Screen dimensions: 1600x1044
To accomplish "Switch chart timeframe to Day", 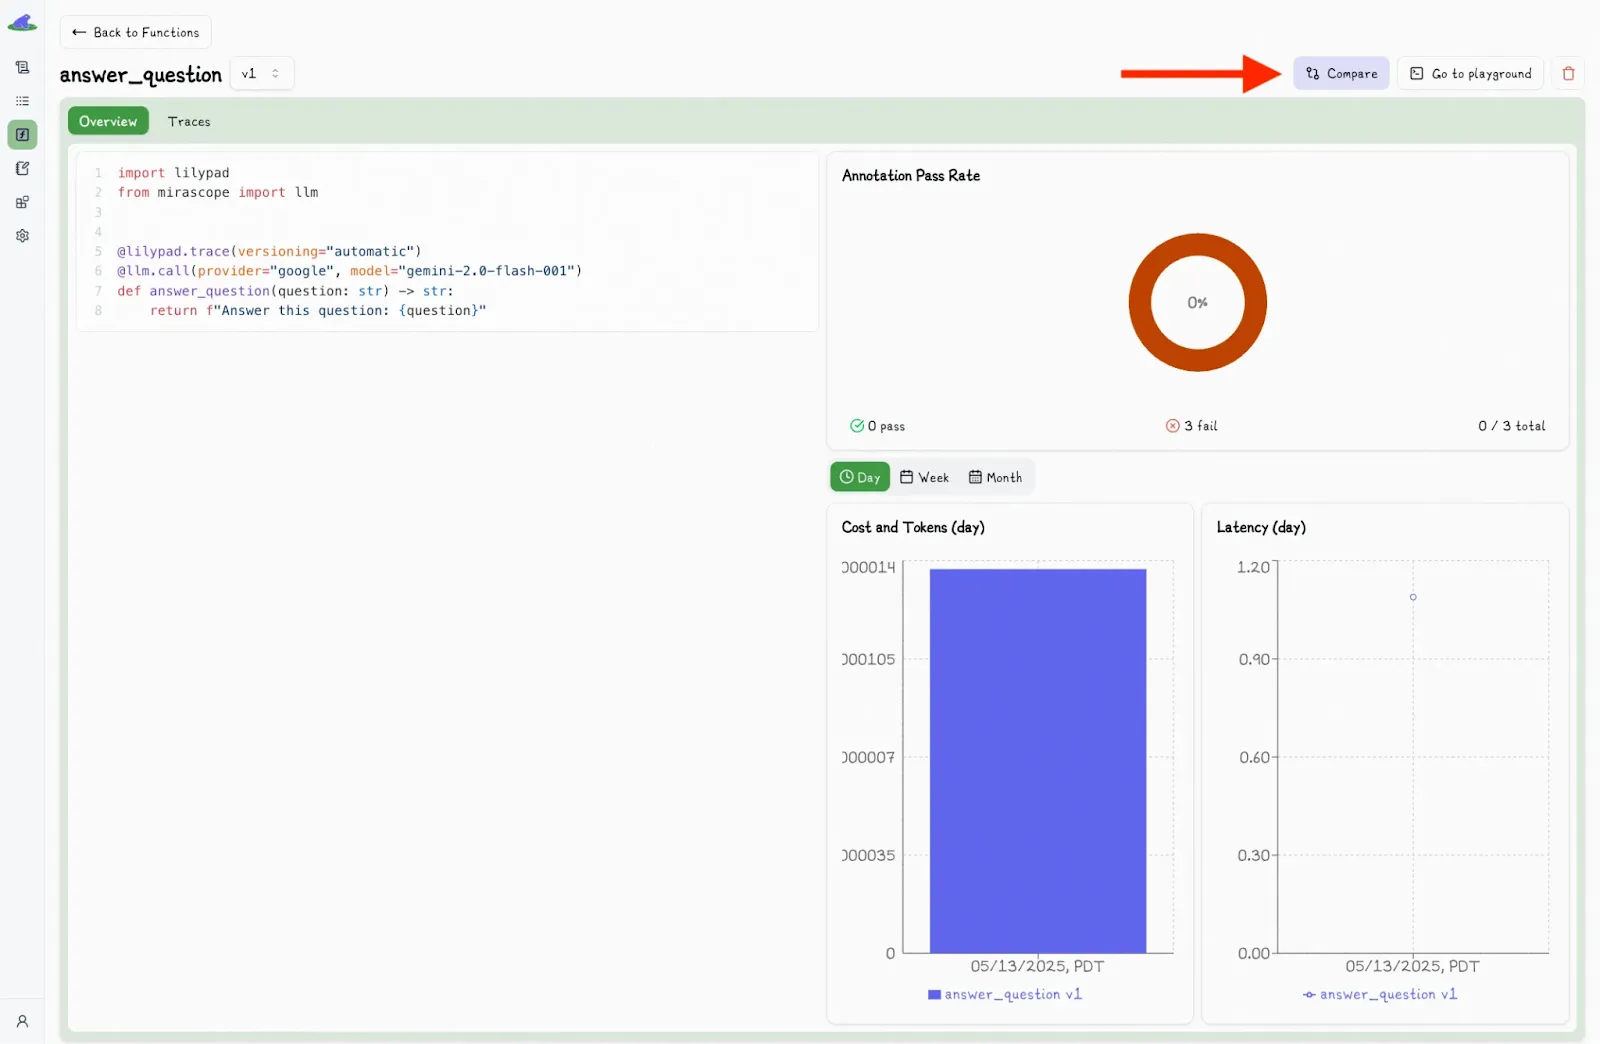I will coord(860,477).
